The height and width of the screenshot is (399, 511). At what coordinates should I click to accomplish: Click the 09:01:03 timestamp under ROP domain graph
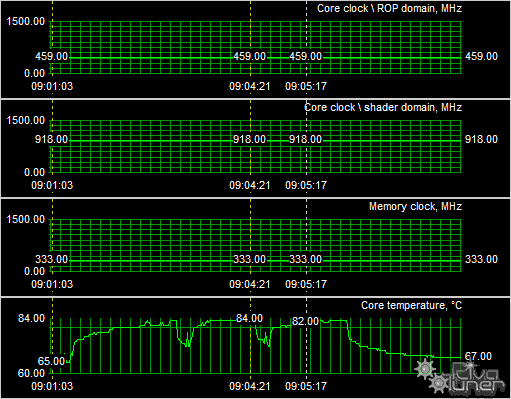click(x=52, y=86)
